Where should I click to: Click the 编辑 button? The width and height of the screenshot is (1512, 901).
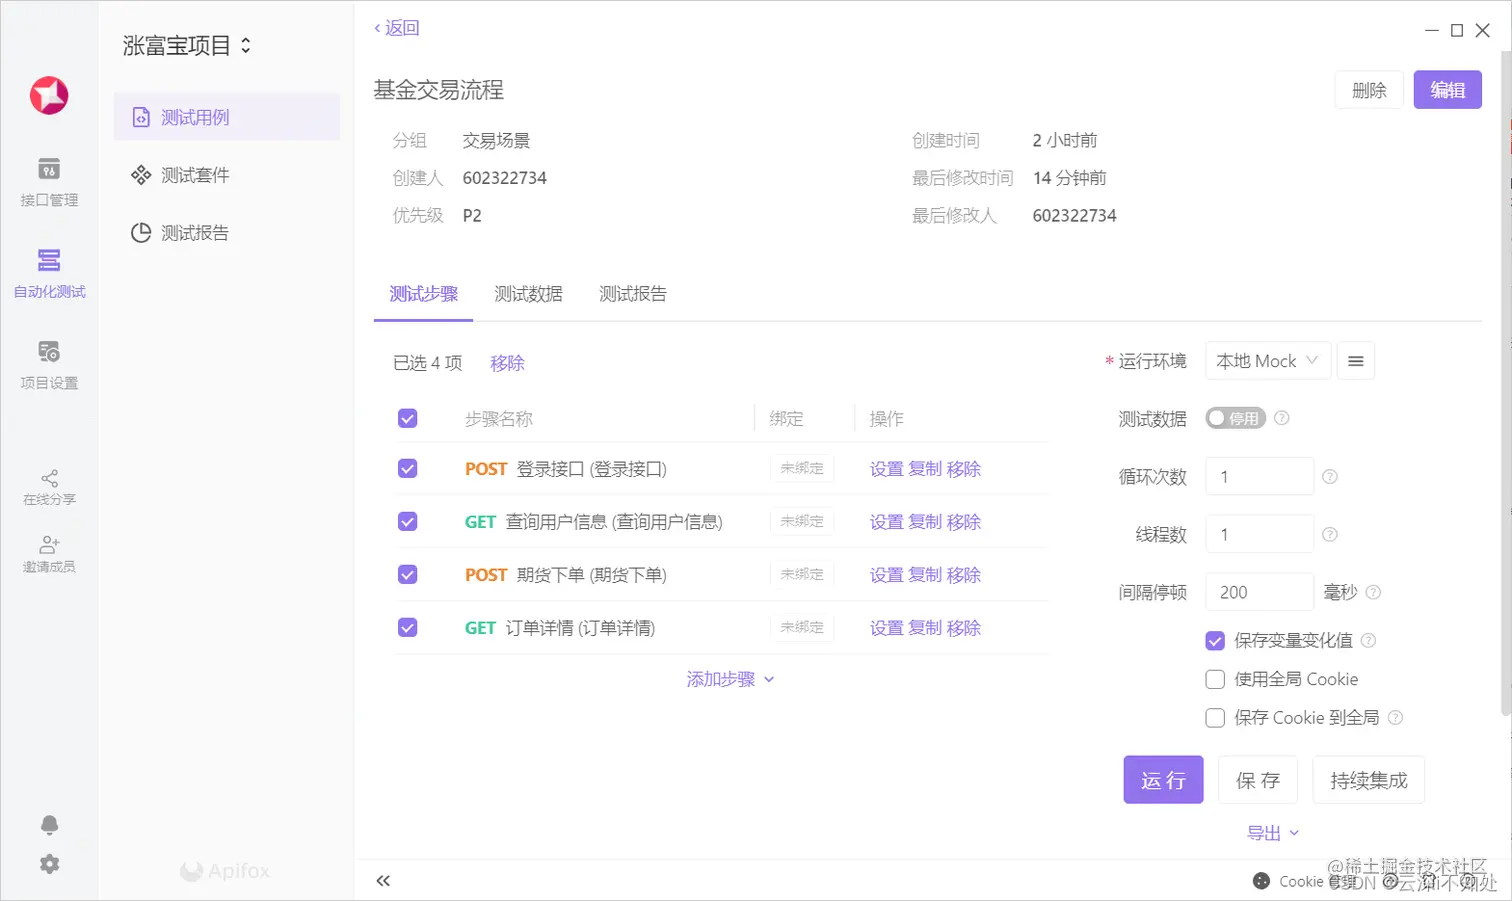click(x=1447, y=90)
